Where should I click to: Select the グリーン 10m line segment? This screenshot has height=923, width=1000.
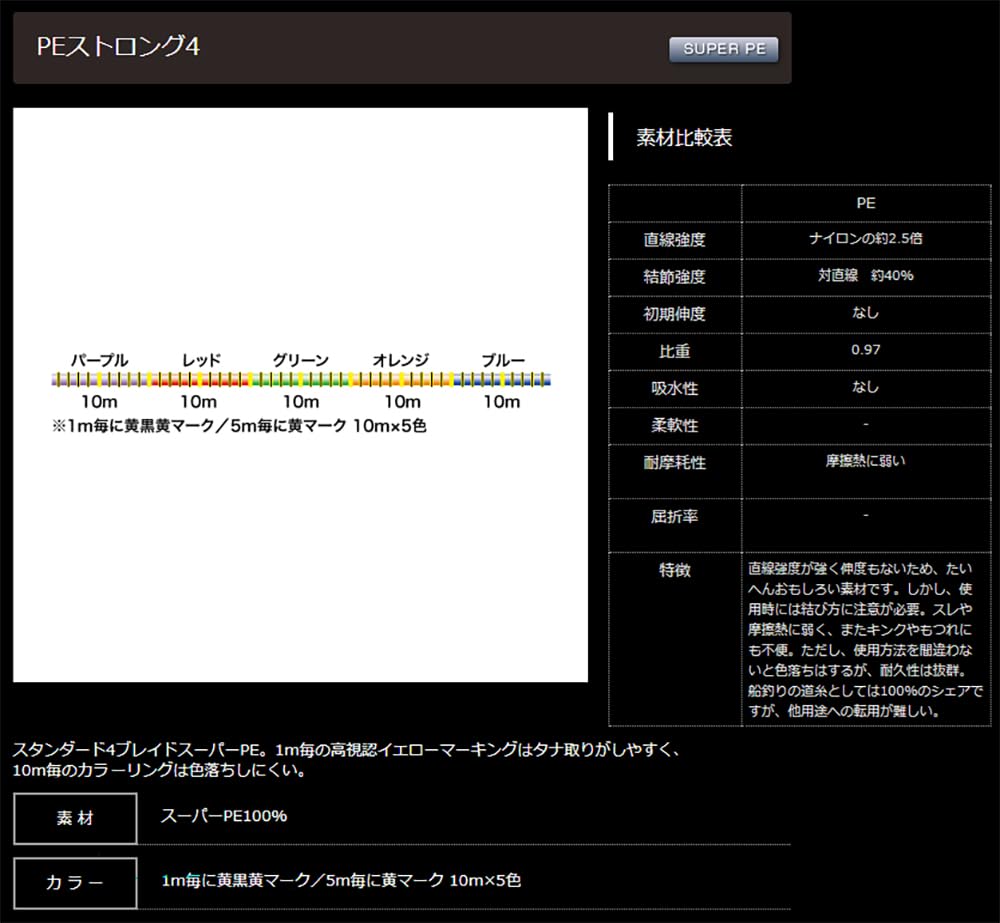tap(300, 380)
